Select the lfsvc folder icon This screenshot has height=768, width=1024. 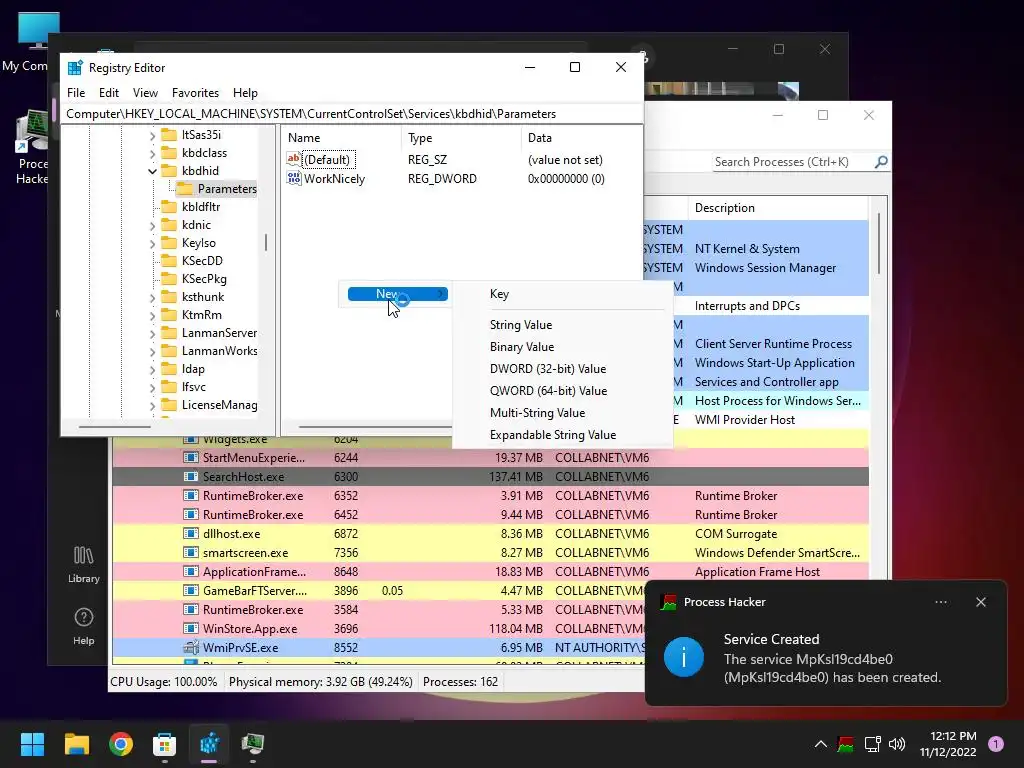pos(169,387)
